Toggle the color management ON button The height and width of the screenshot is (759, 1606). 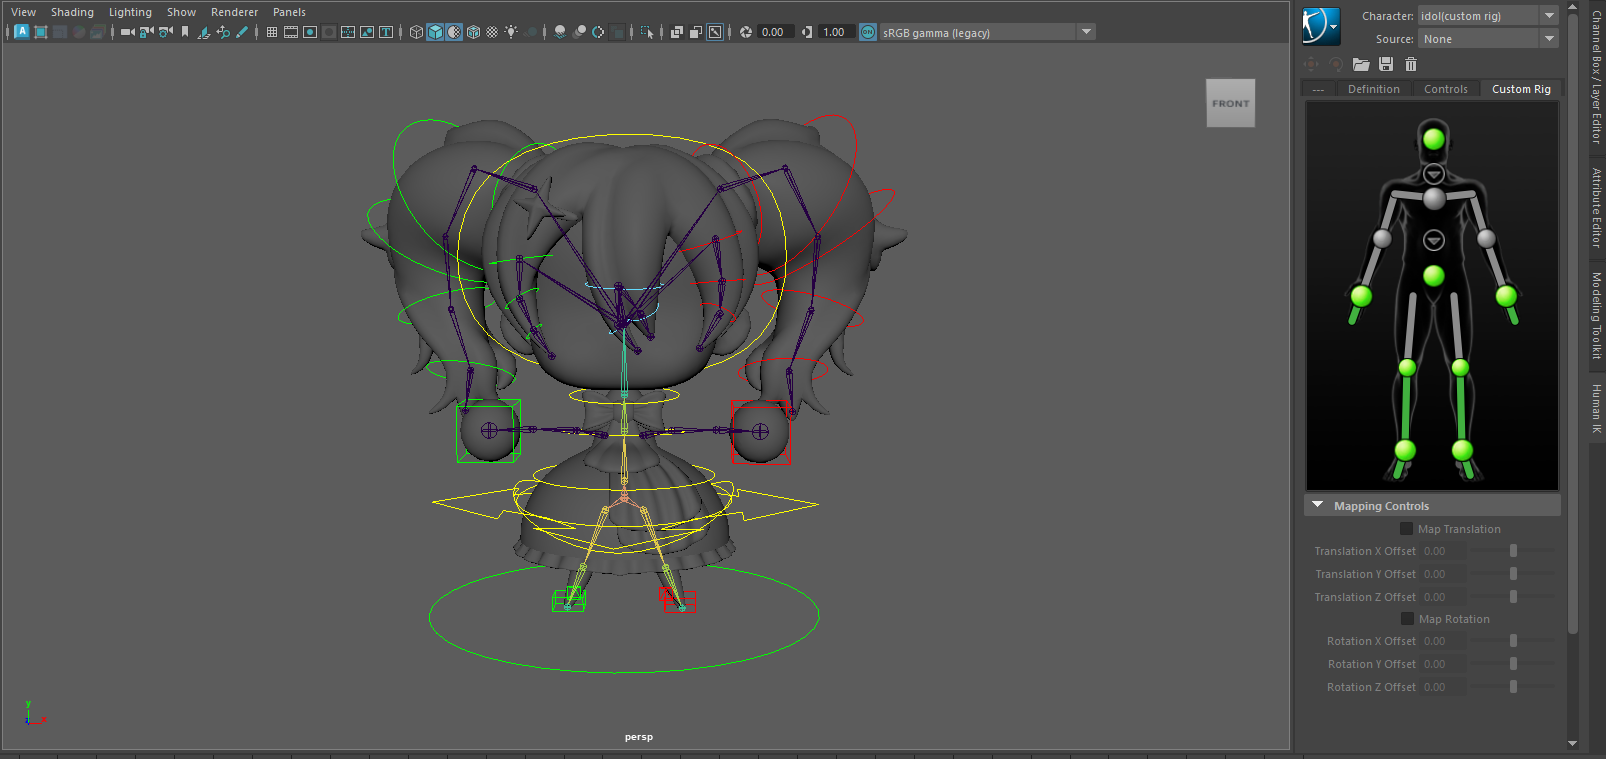point(868,32)
